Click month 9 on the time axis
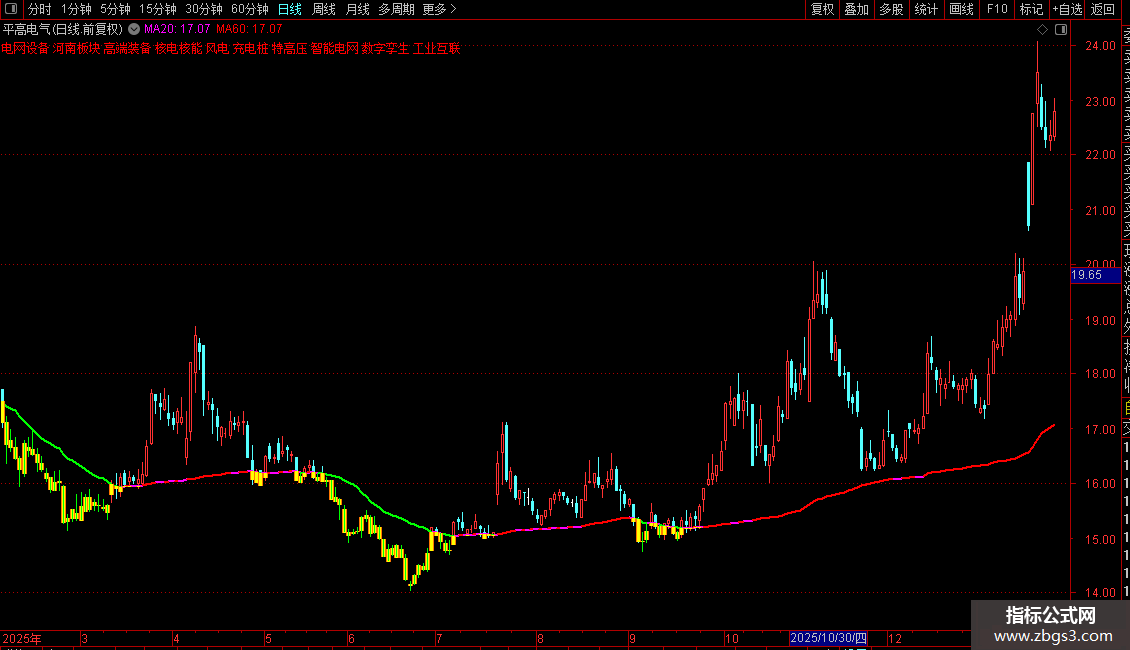This screenshot has height=650, width=1130. tap(632, 638)
